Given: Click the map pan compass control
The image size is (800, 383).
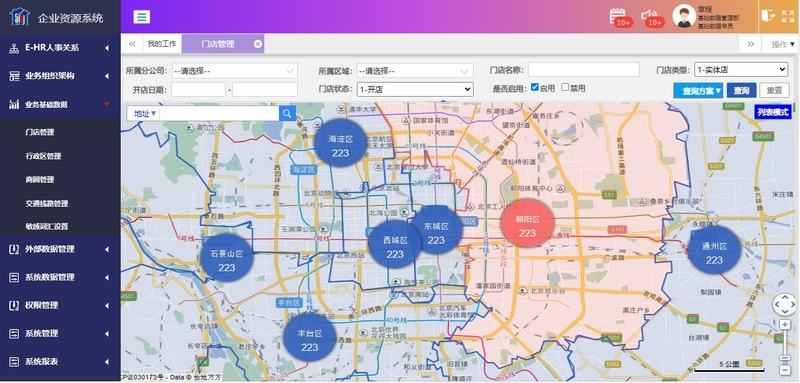Looking at the screenshot, I should tap(784, 304).
